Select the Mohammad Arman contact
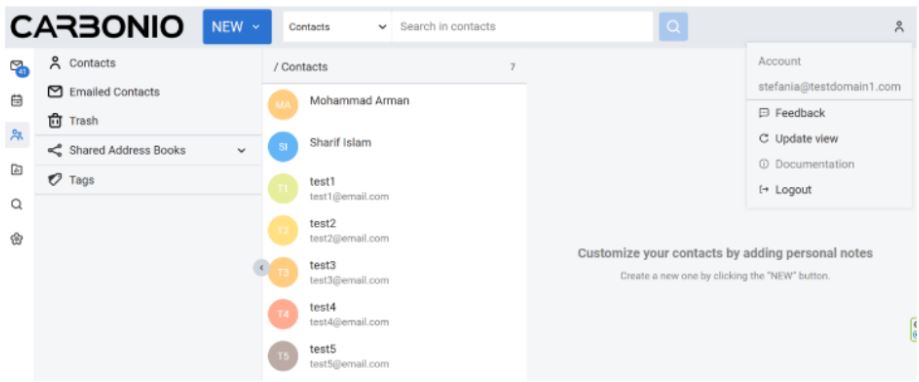 click(x=394, y=105)
